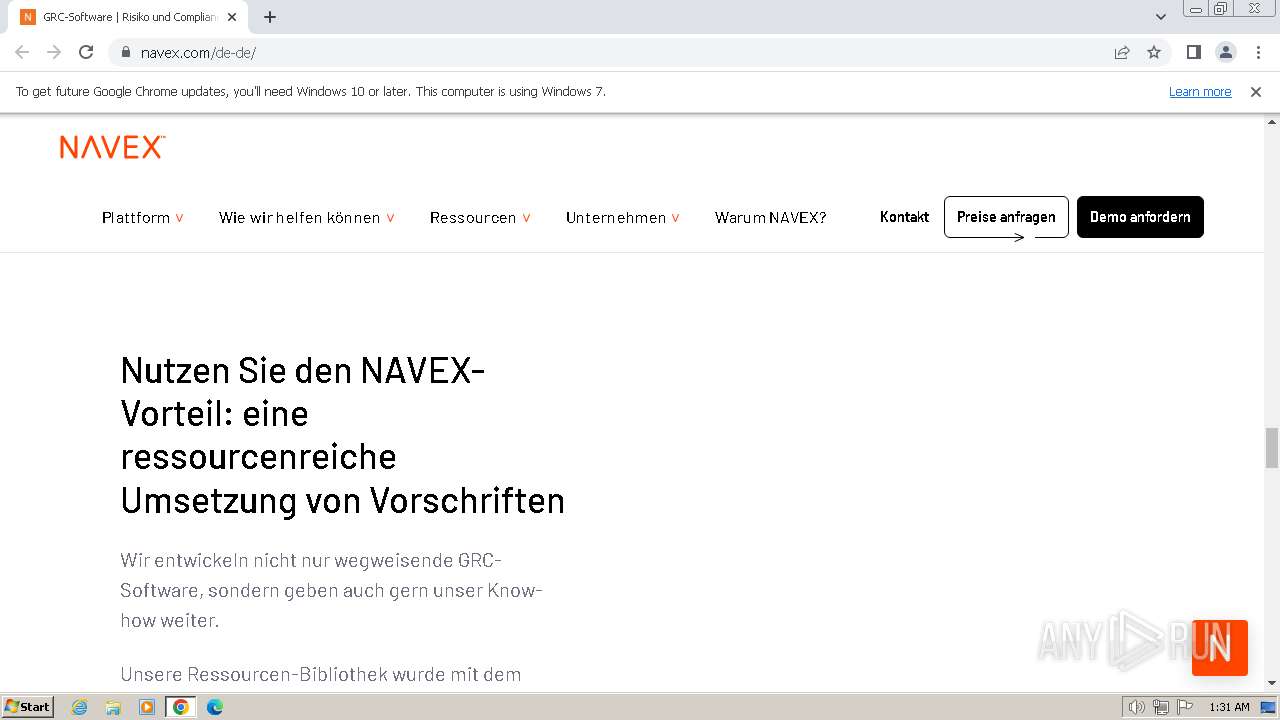Image resolution: width=1280 pixels, height=720 pixels.
Task: Open Windows Explorer folder in taskbar
Action: point(113,707)
